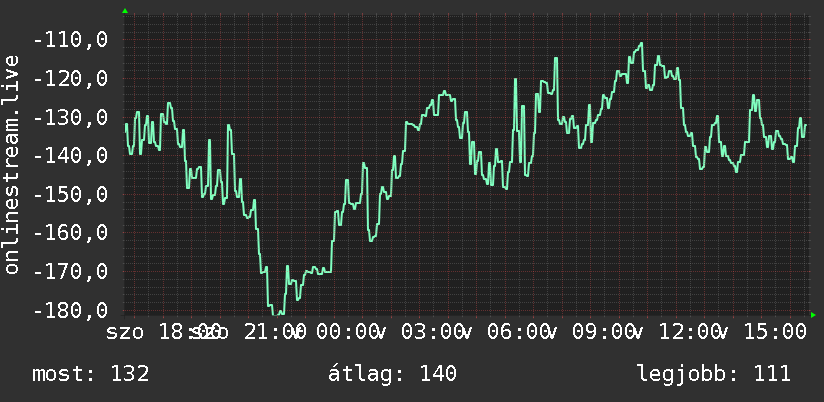Select the -180,0 y-axis label
This screenshot has height=402, width=824.
tap(70, 310)
